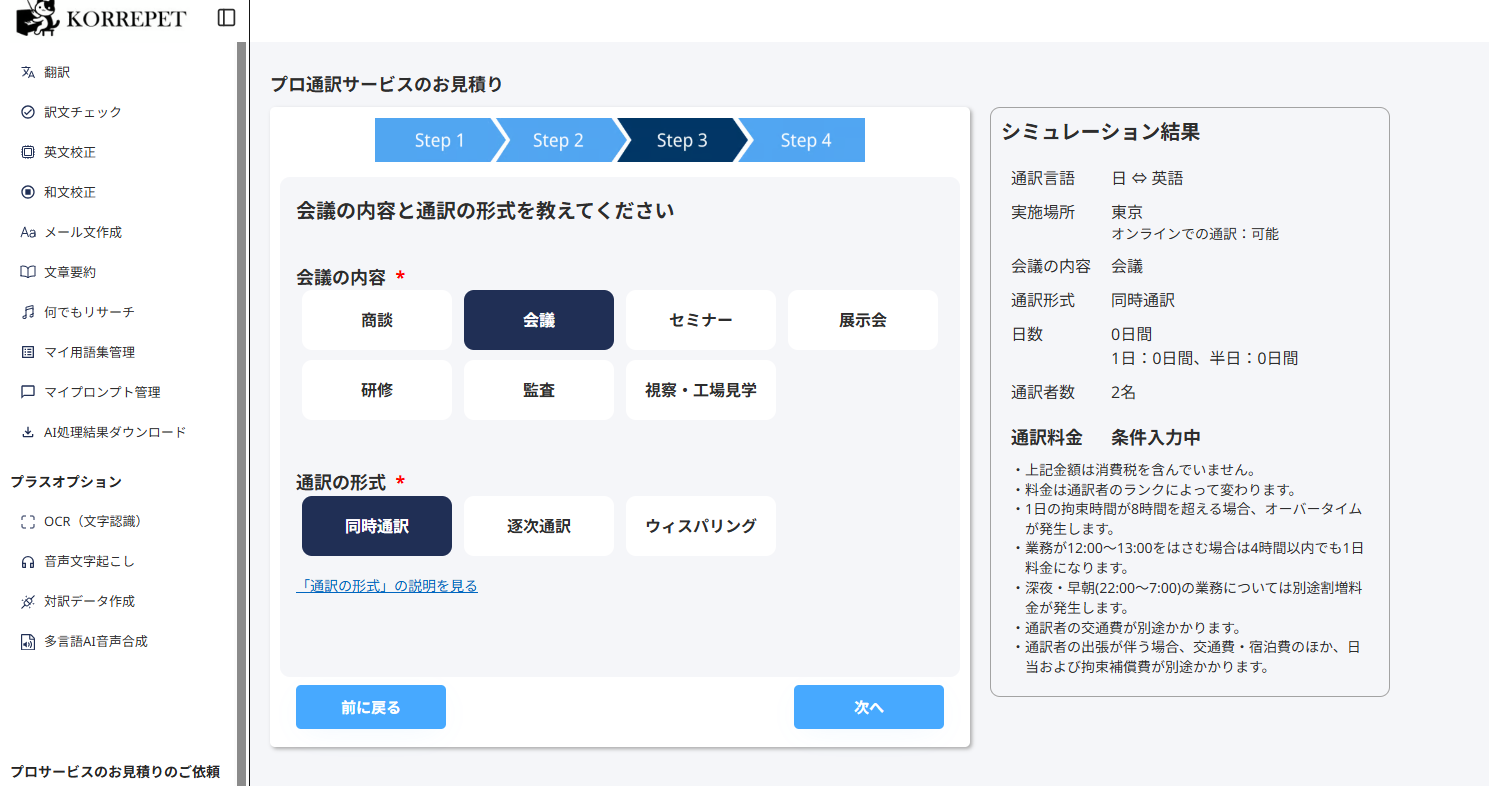
Task: Select 商談 as meeting content
Action: 377,320
